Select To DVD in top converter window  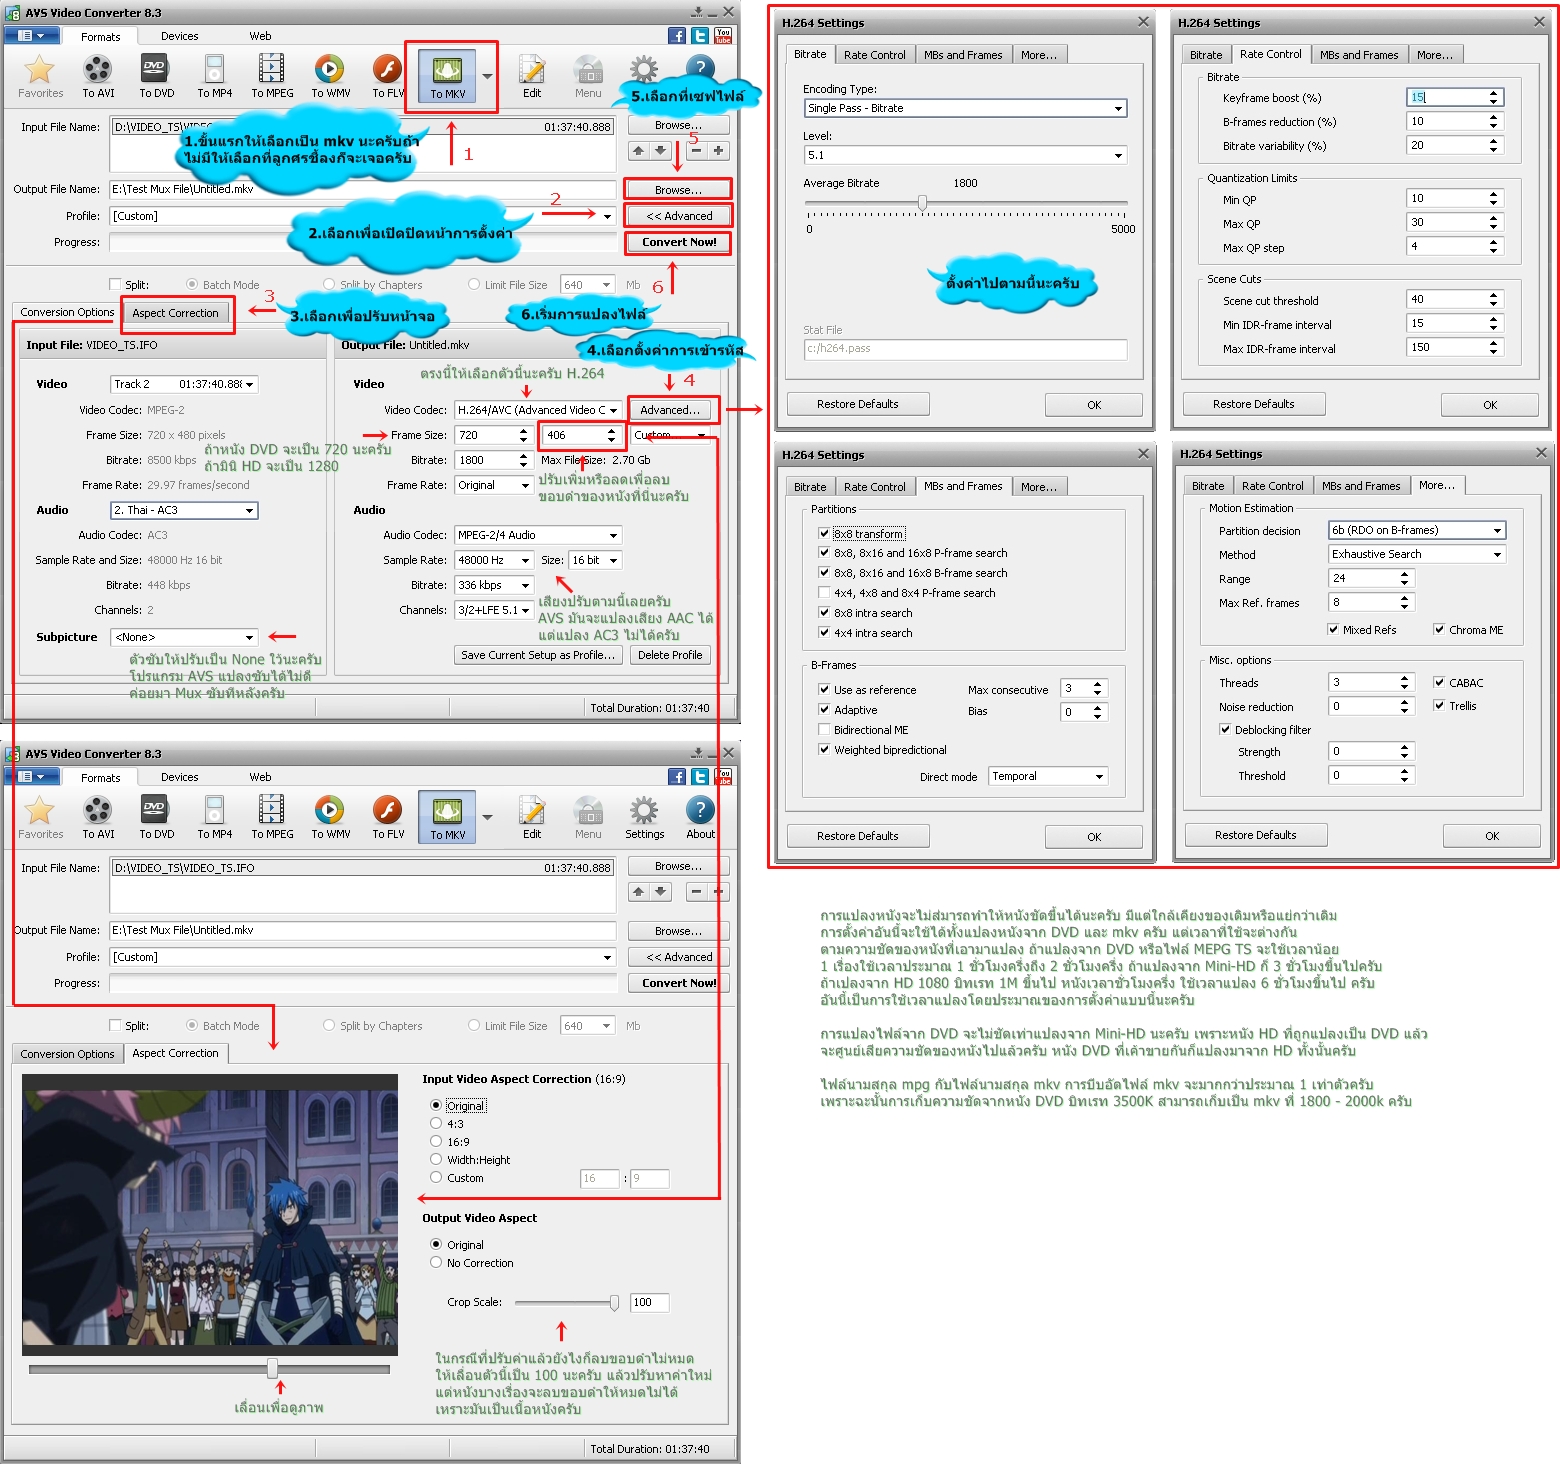(156, 77)
